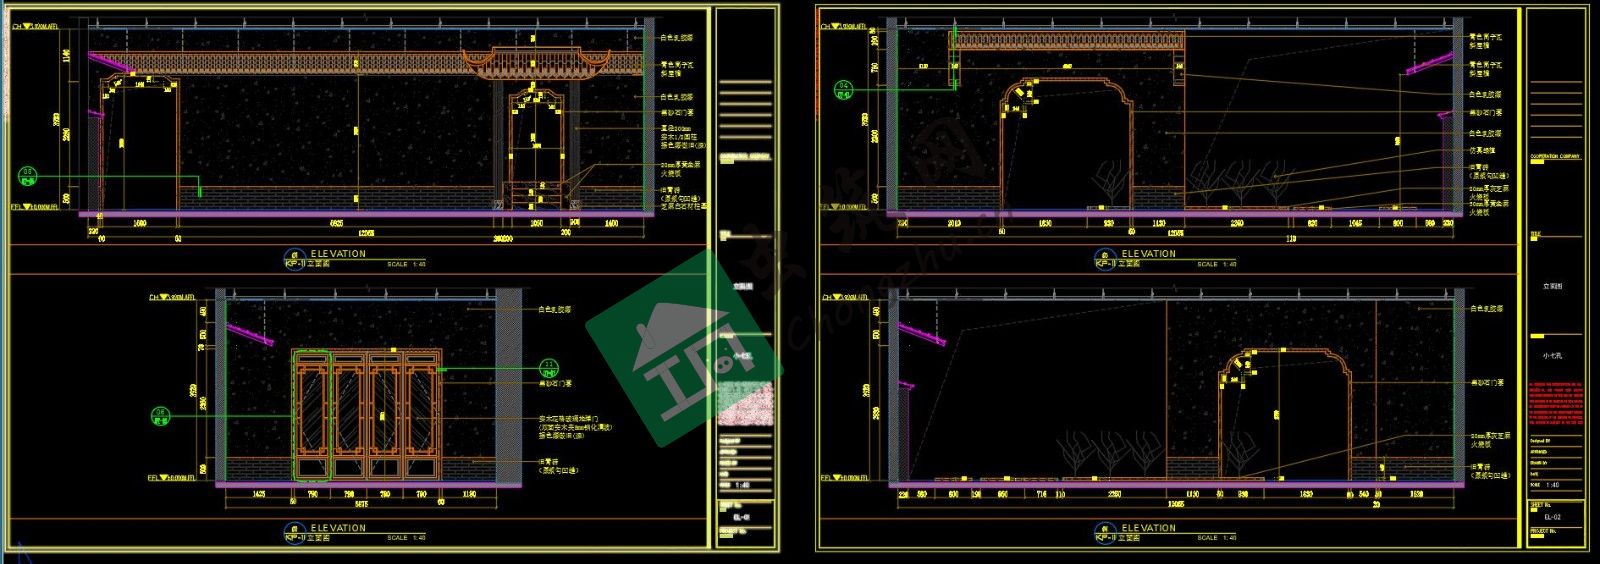Viewport: 1600px width, 564px height.
Task: Select the arched opening in the bottom-right elevation
Action: 1284,410
